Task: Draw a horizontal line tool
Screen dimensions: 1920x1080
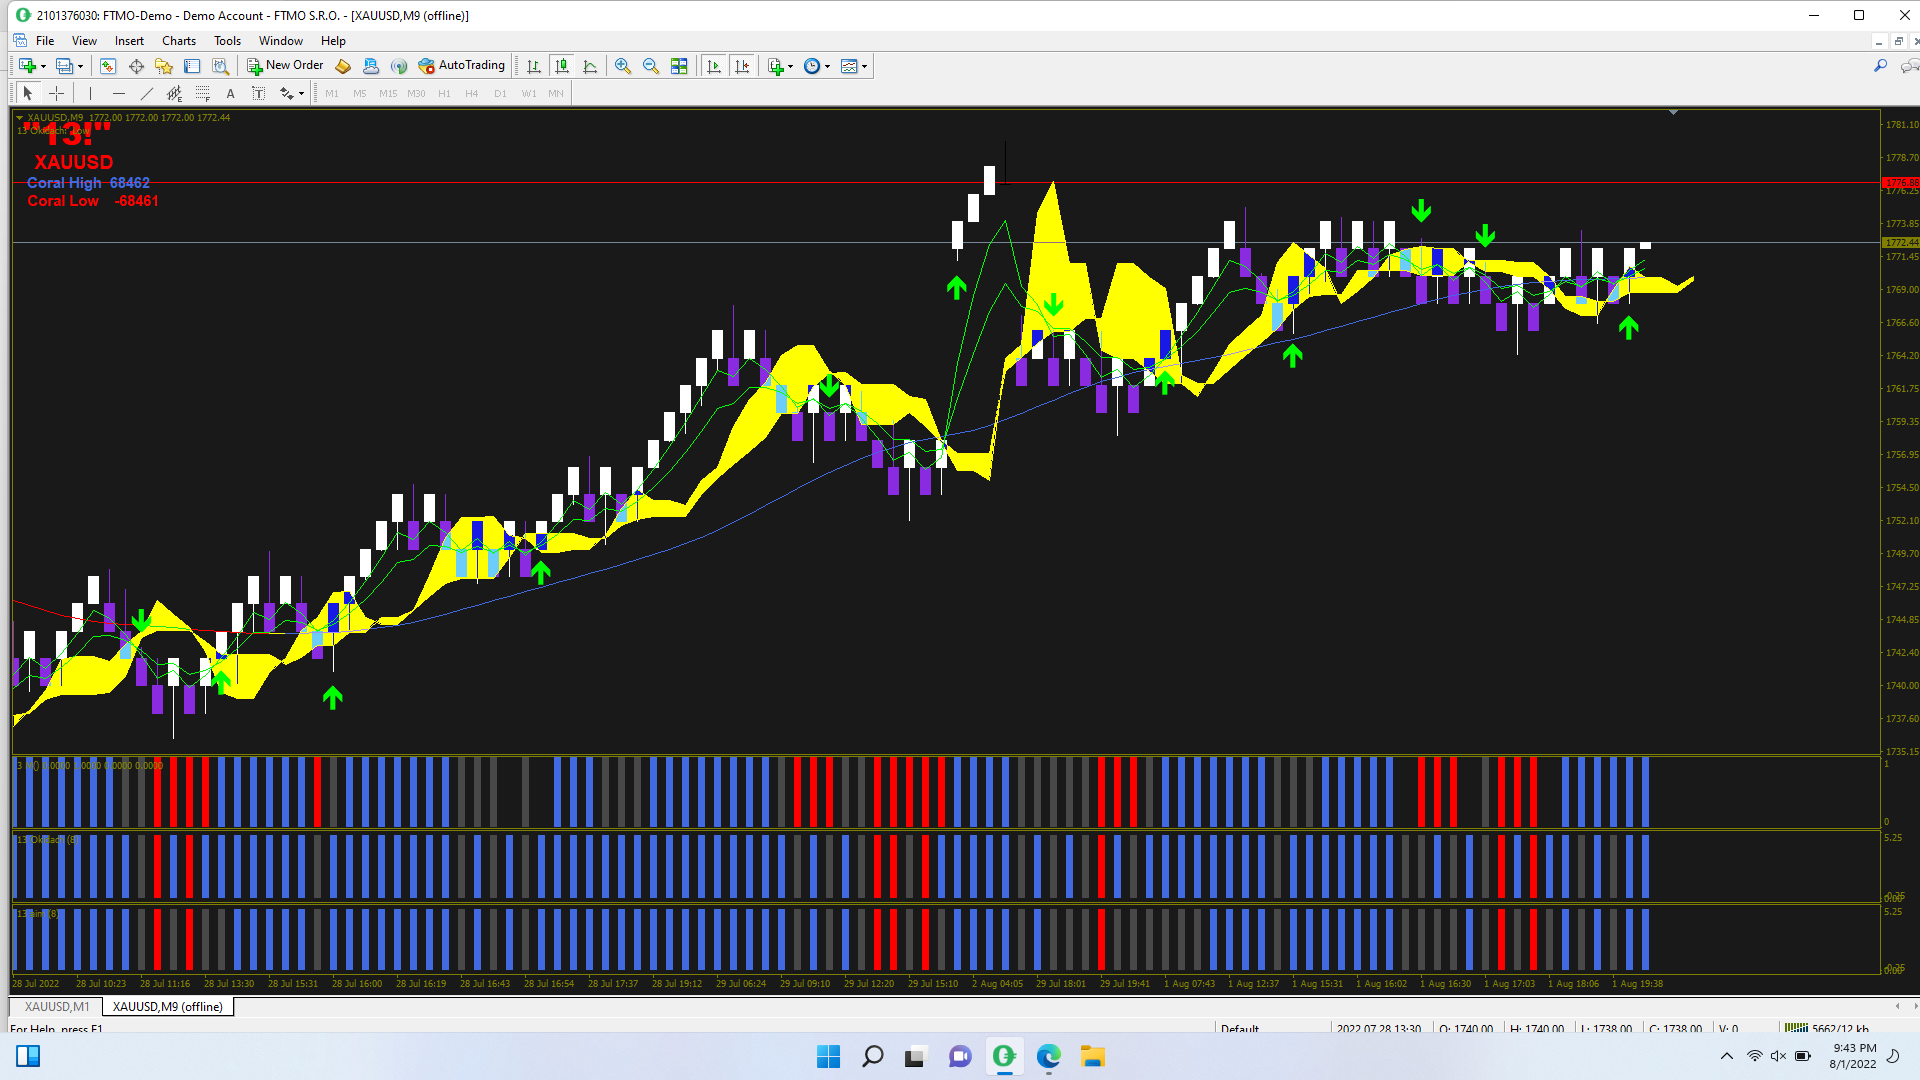Action: [x=119, y=93]
